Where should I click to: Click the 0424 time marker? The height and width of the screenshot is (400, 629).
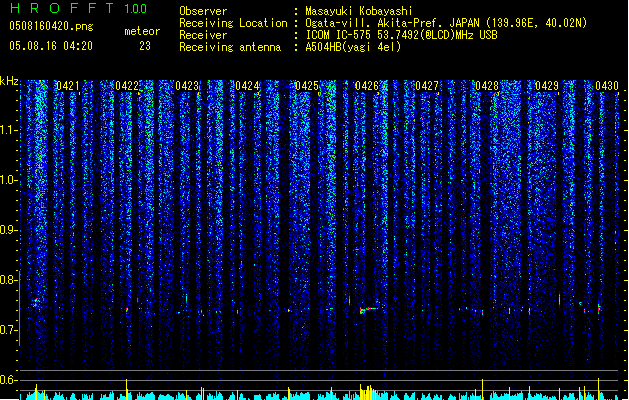coord(247,86)
